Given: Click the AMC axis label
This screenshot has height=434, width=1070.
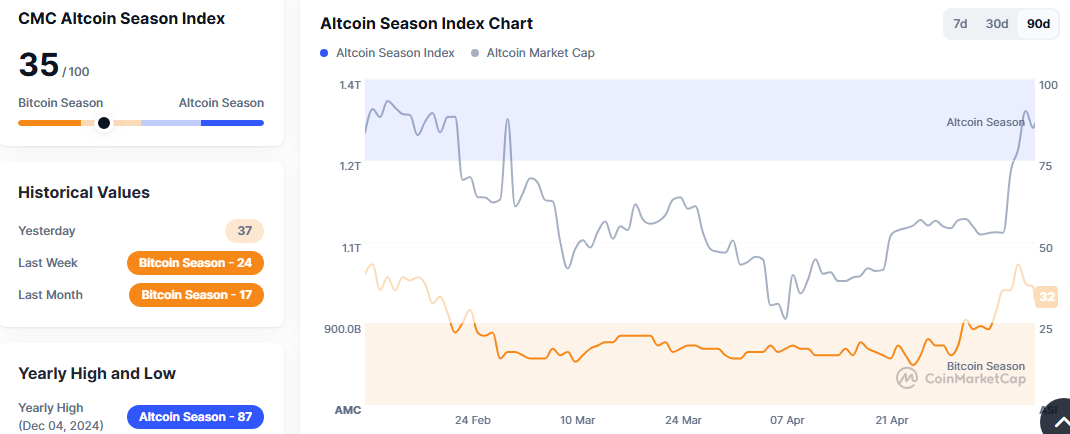Looking at the screenshot, I should click(347, 410).
